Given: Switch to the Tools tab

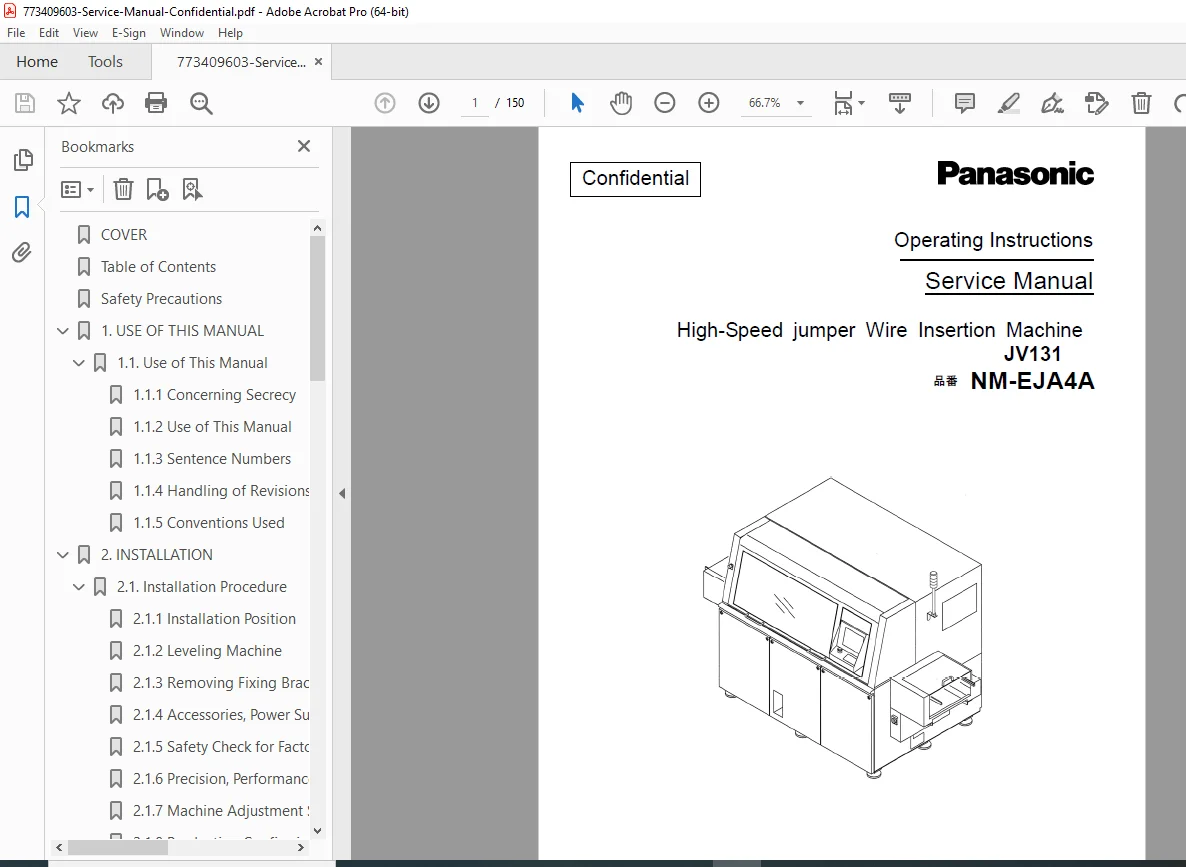Looking at the screenshot, I should coord(105,61).
